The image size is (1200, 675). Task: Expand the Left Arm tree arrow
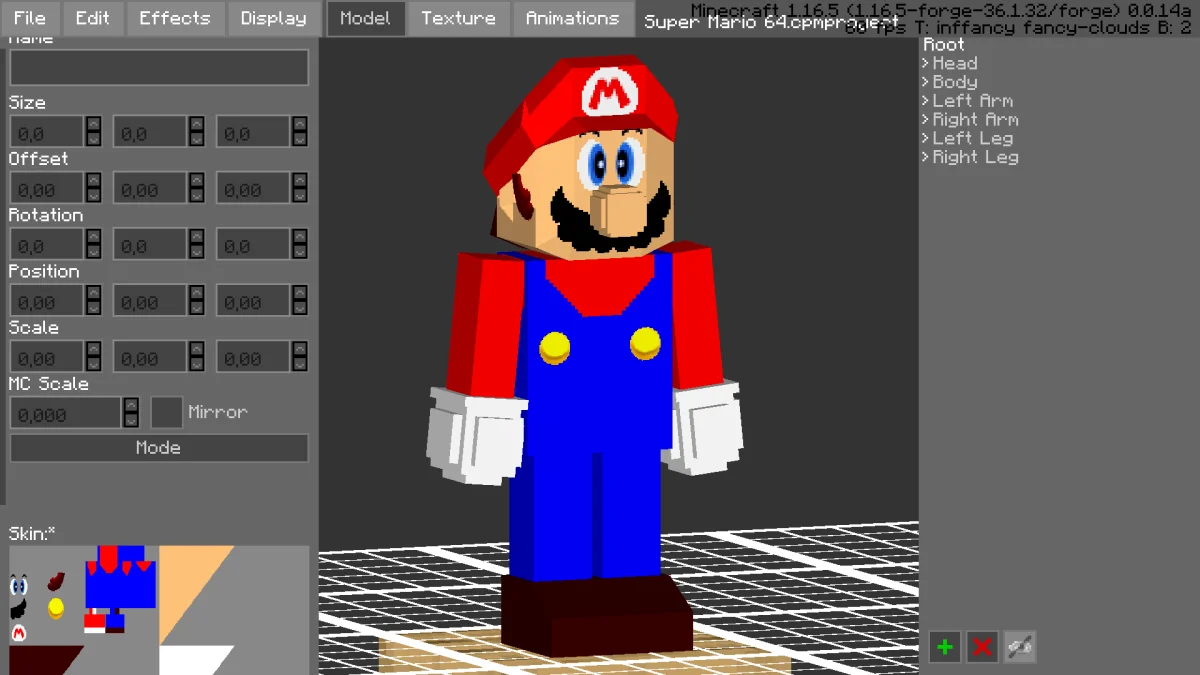click(925, 101)
